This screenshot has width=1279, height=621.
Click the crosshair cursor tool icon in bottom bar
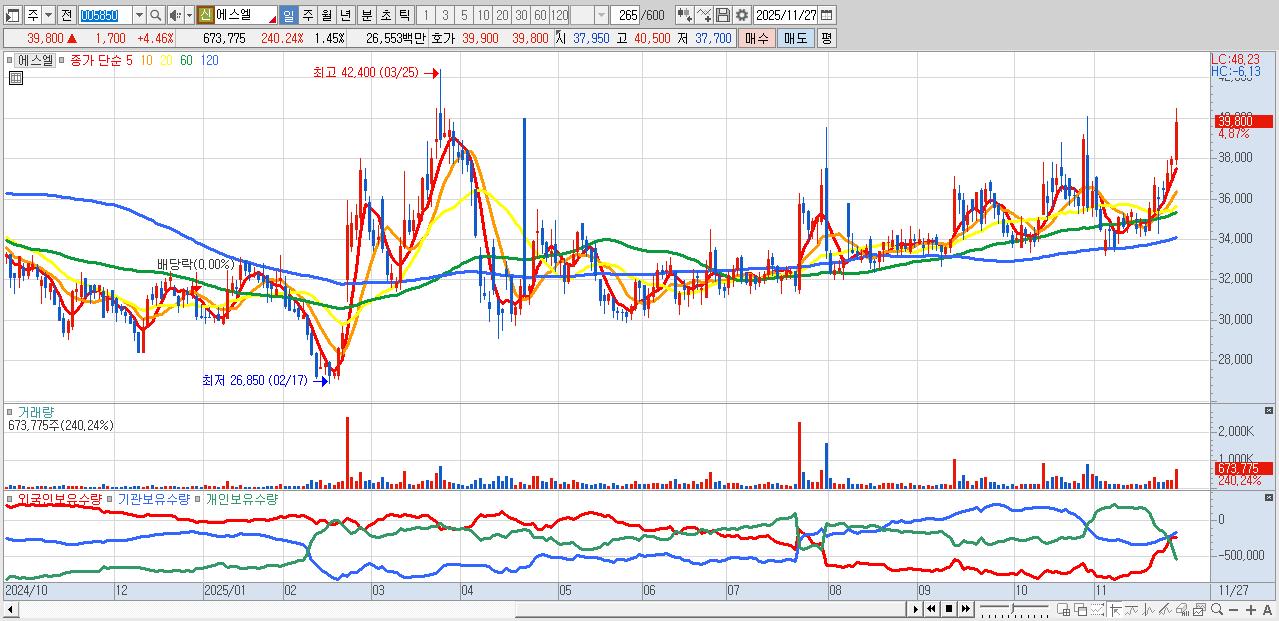(x=1115, y=609)
